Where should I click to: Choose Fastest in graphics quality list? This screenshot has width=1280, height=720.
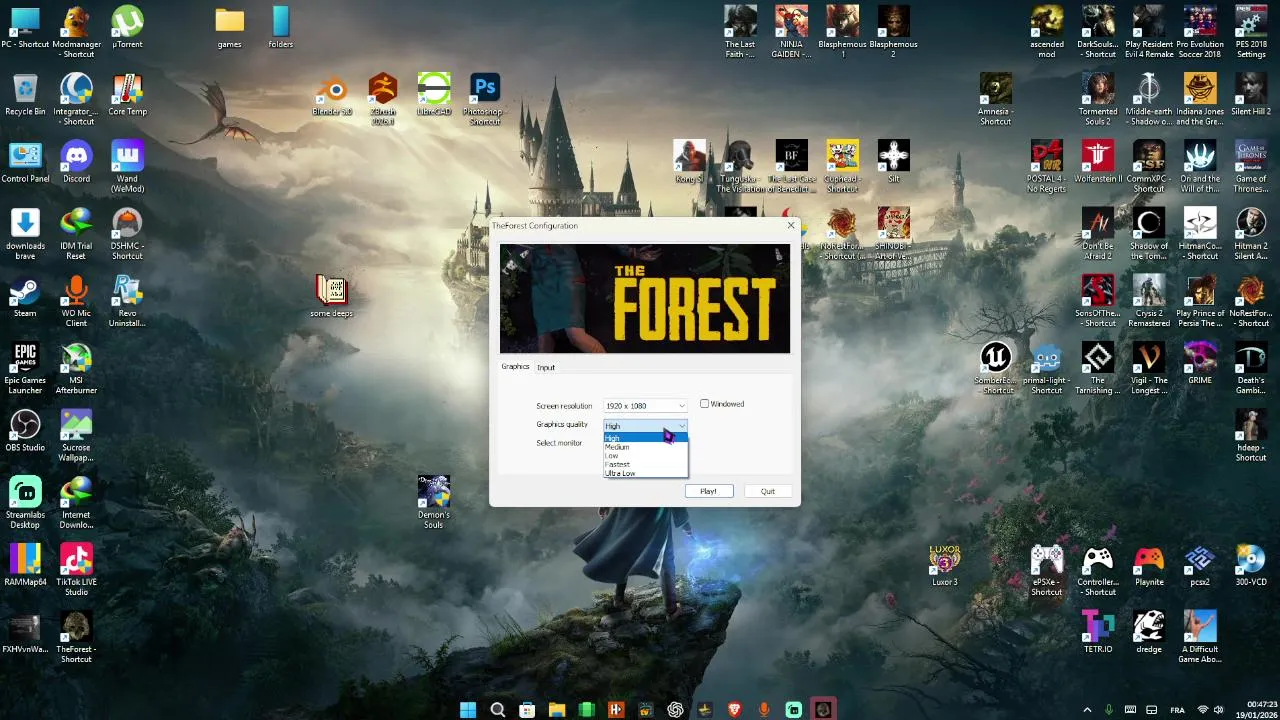click(x=645, y=465)
